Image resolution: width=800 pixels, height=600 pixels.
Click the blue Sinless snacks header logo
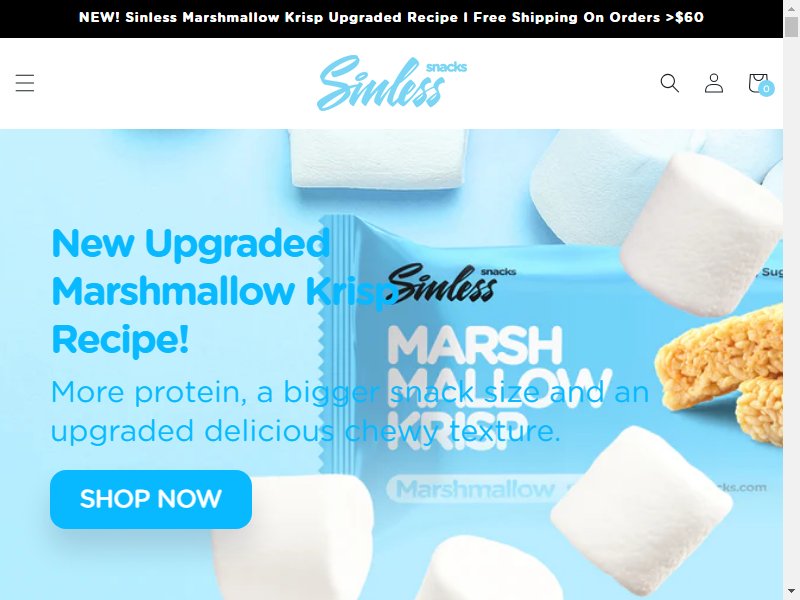392,83
